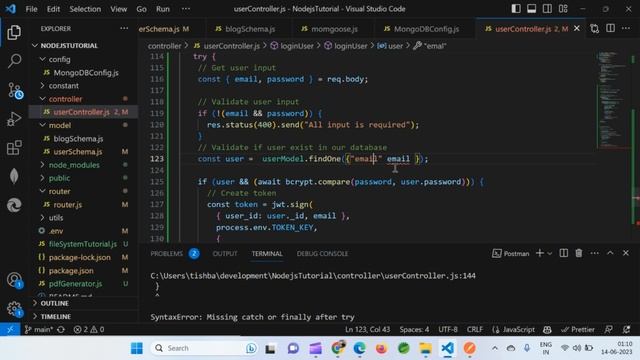Switch to the DEBUG CONSOLE tab

[322, 253]
